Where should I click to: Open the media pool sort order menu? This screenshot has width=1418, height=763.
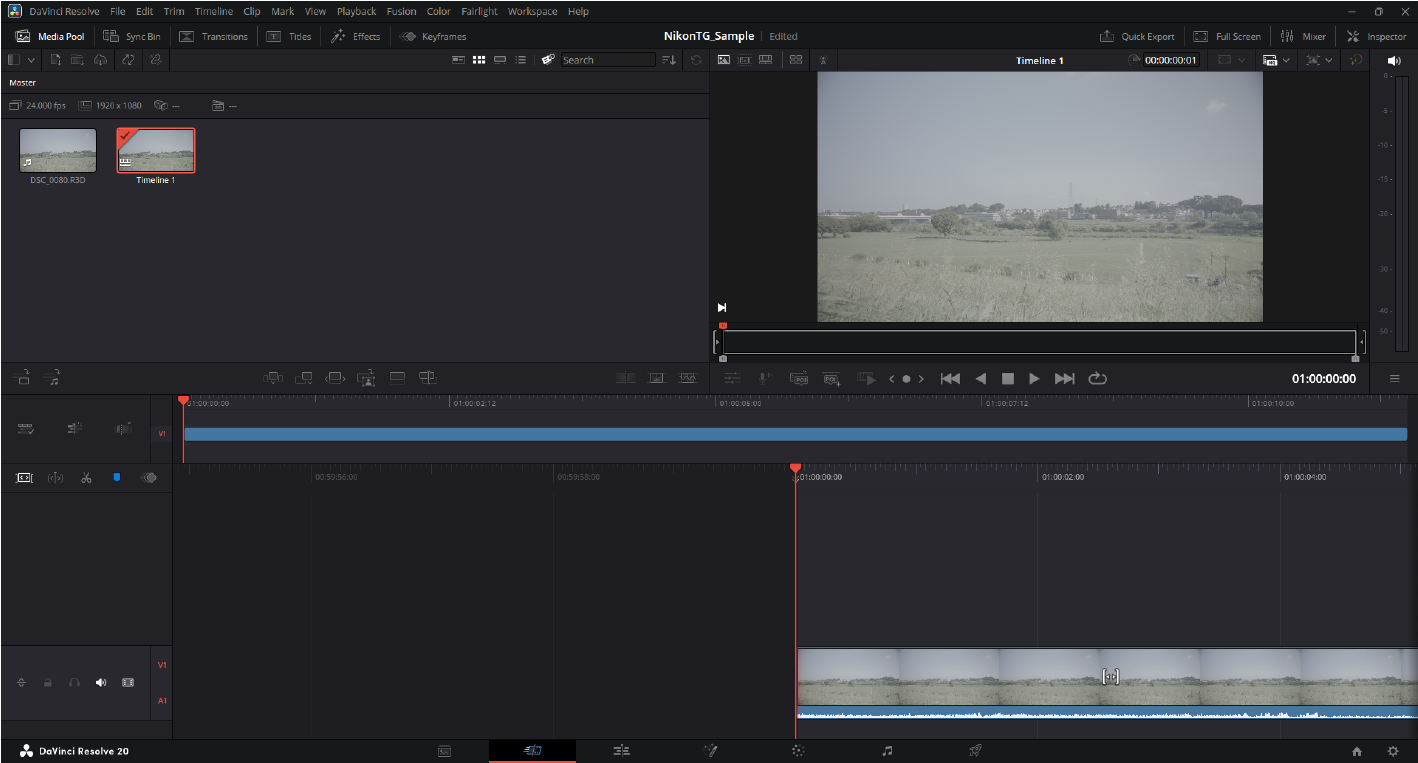click(669, 60)
